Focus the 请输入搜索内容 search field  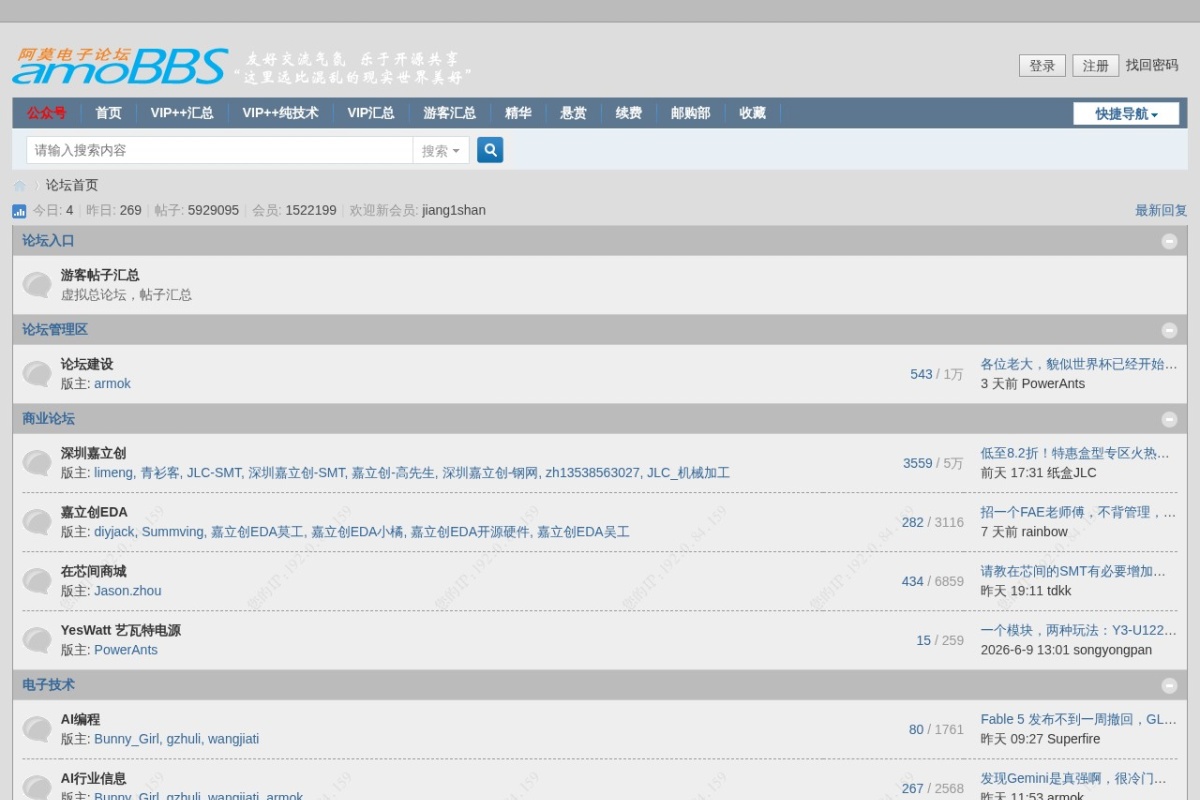[220, 150]
